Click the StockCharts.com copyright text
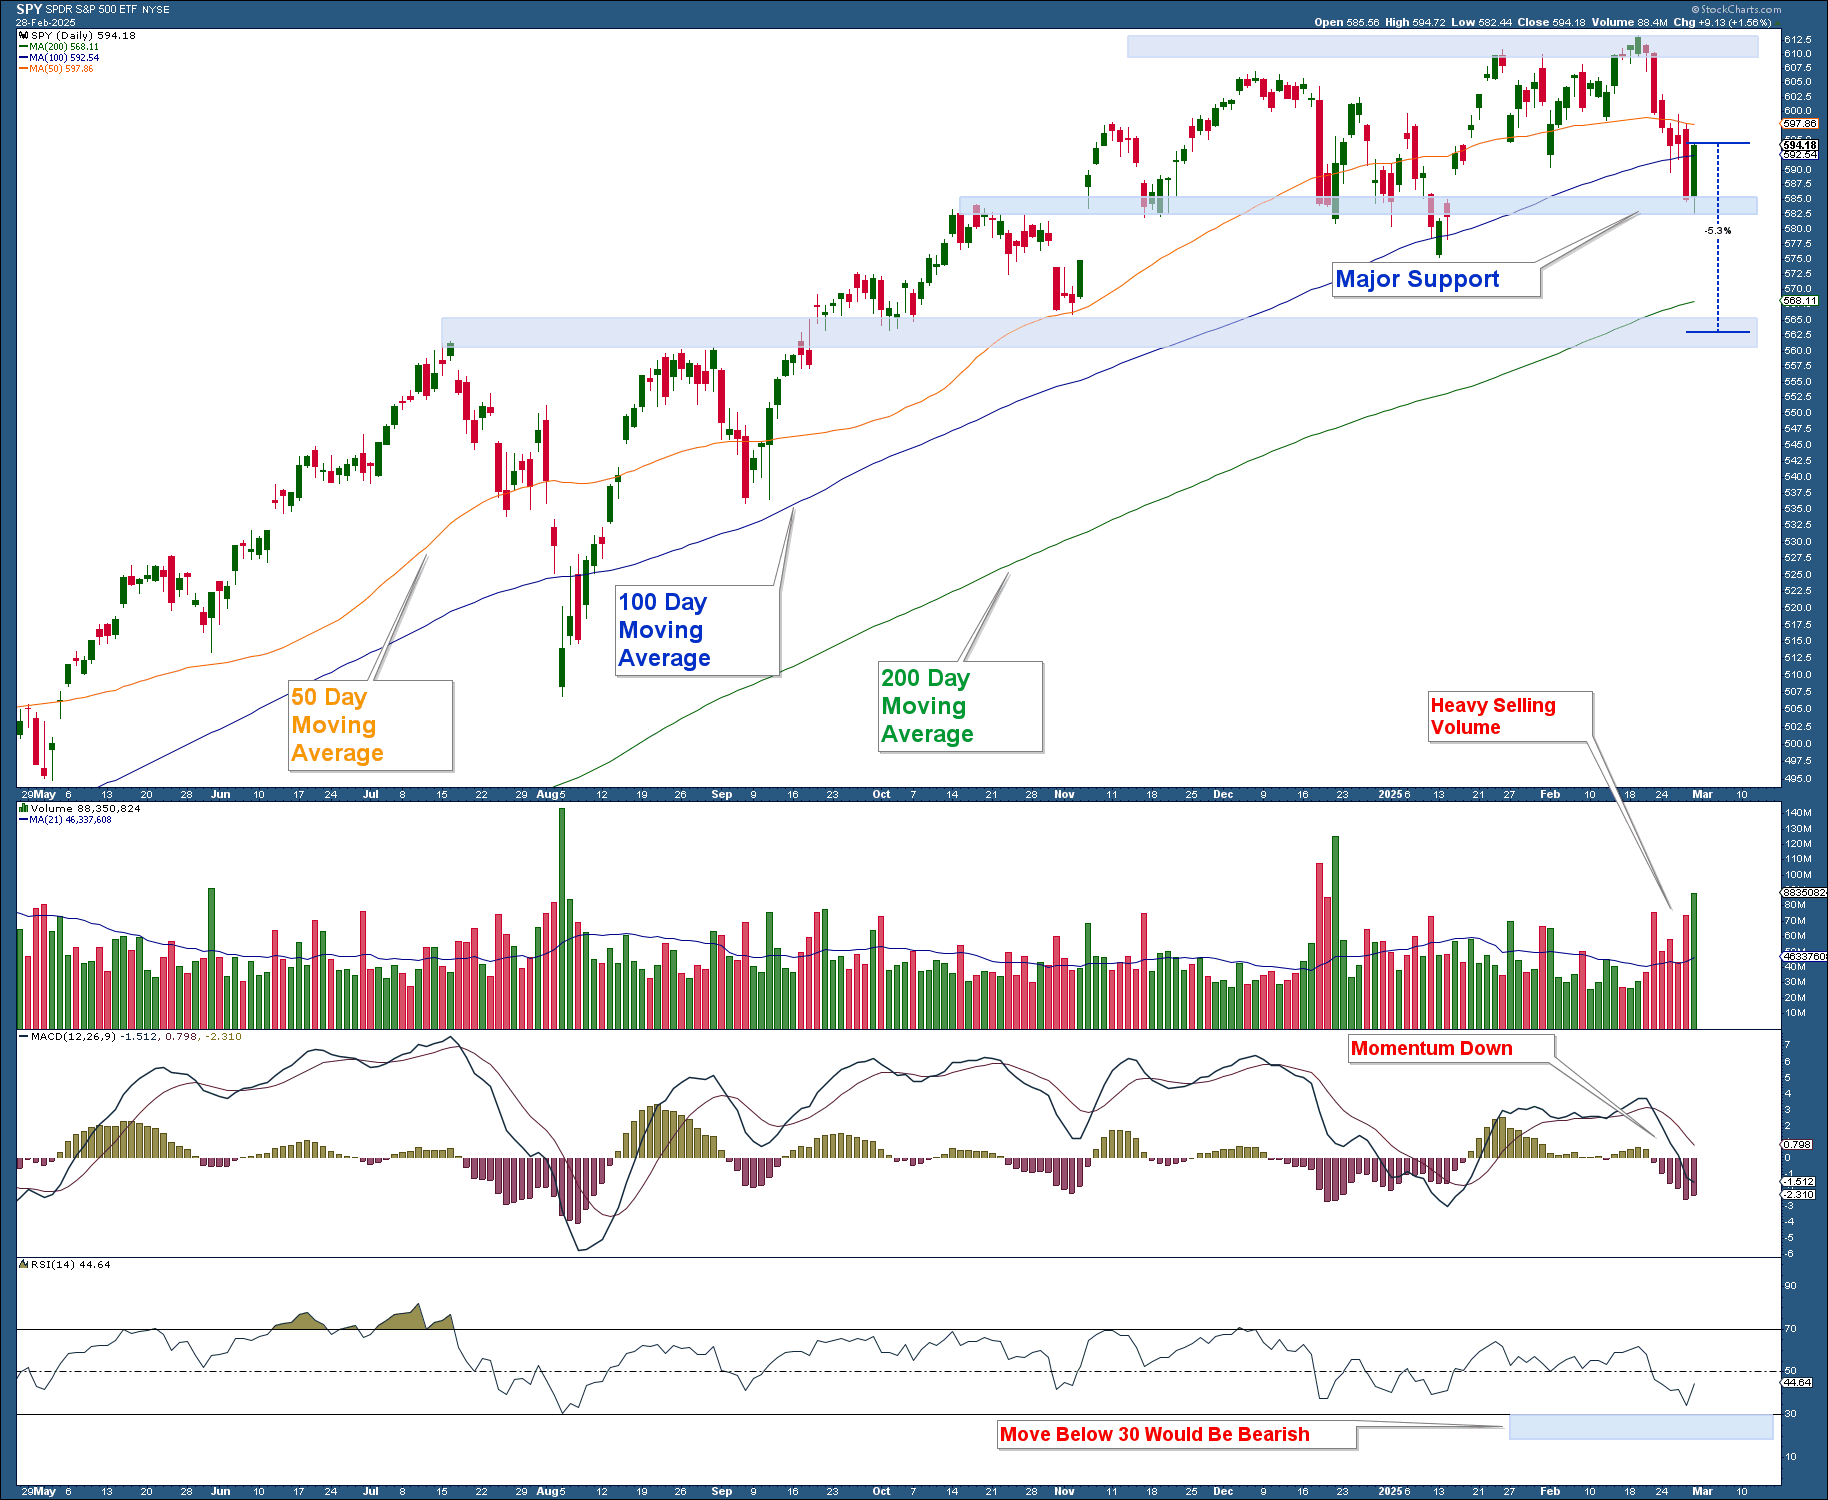The width and height of the screenshot is (1828, 1500). point(1736,9)
